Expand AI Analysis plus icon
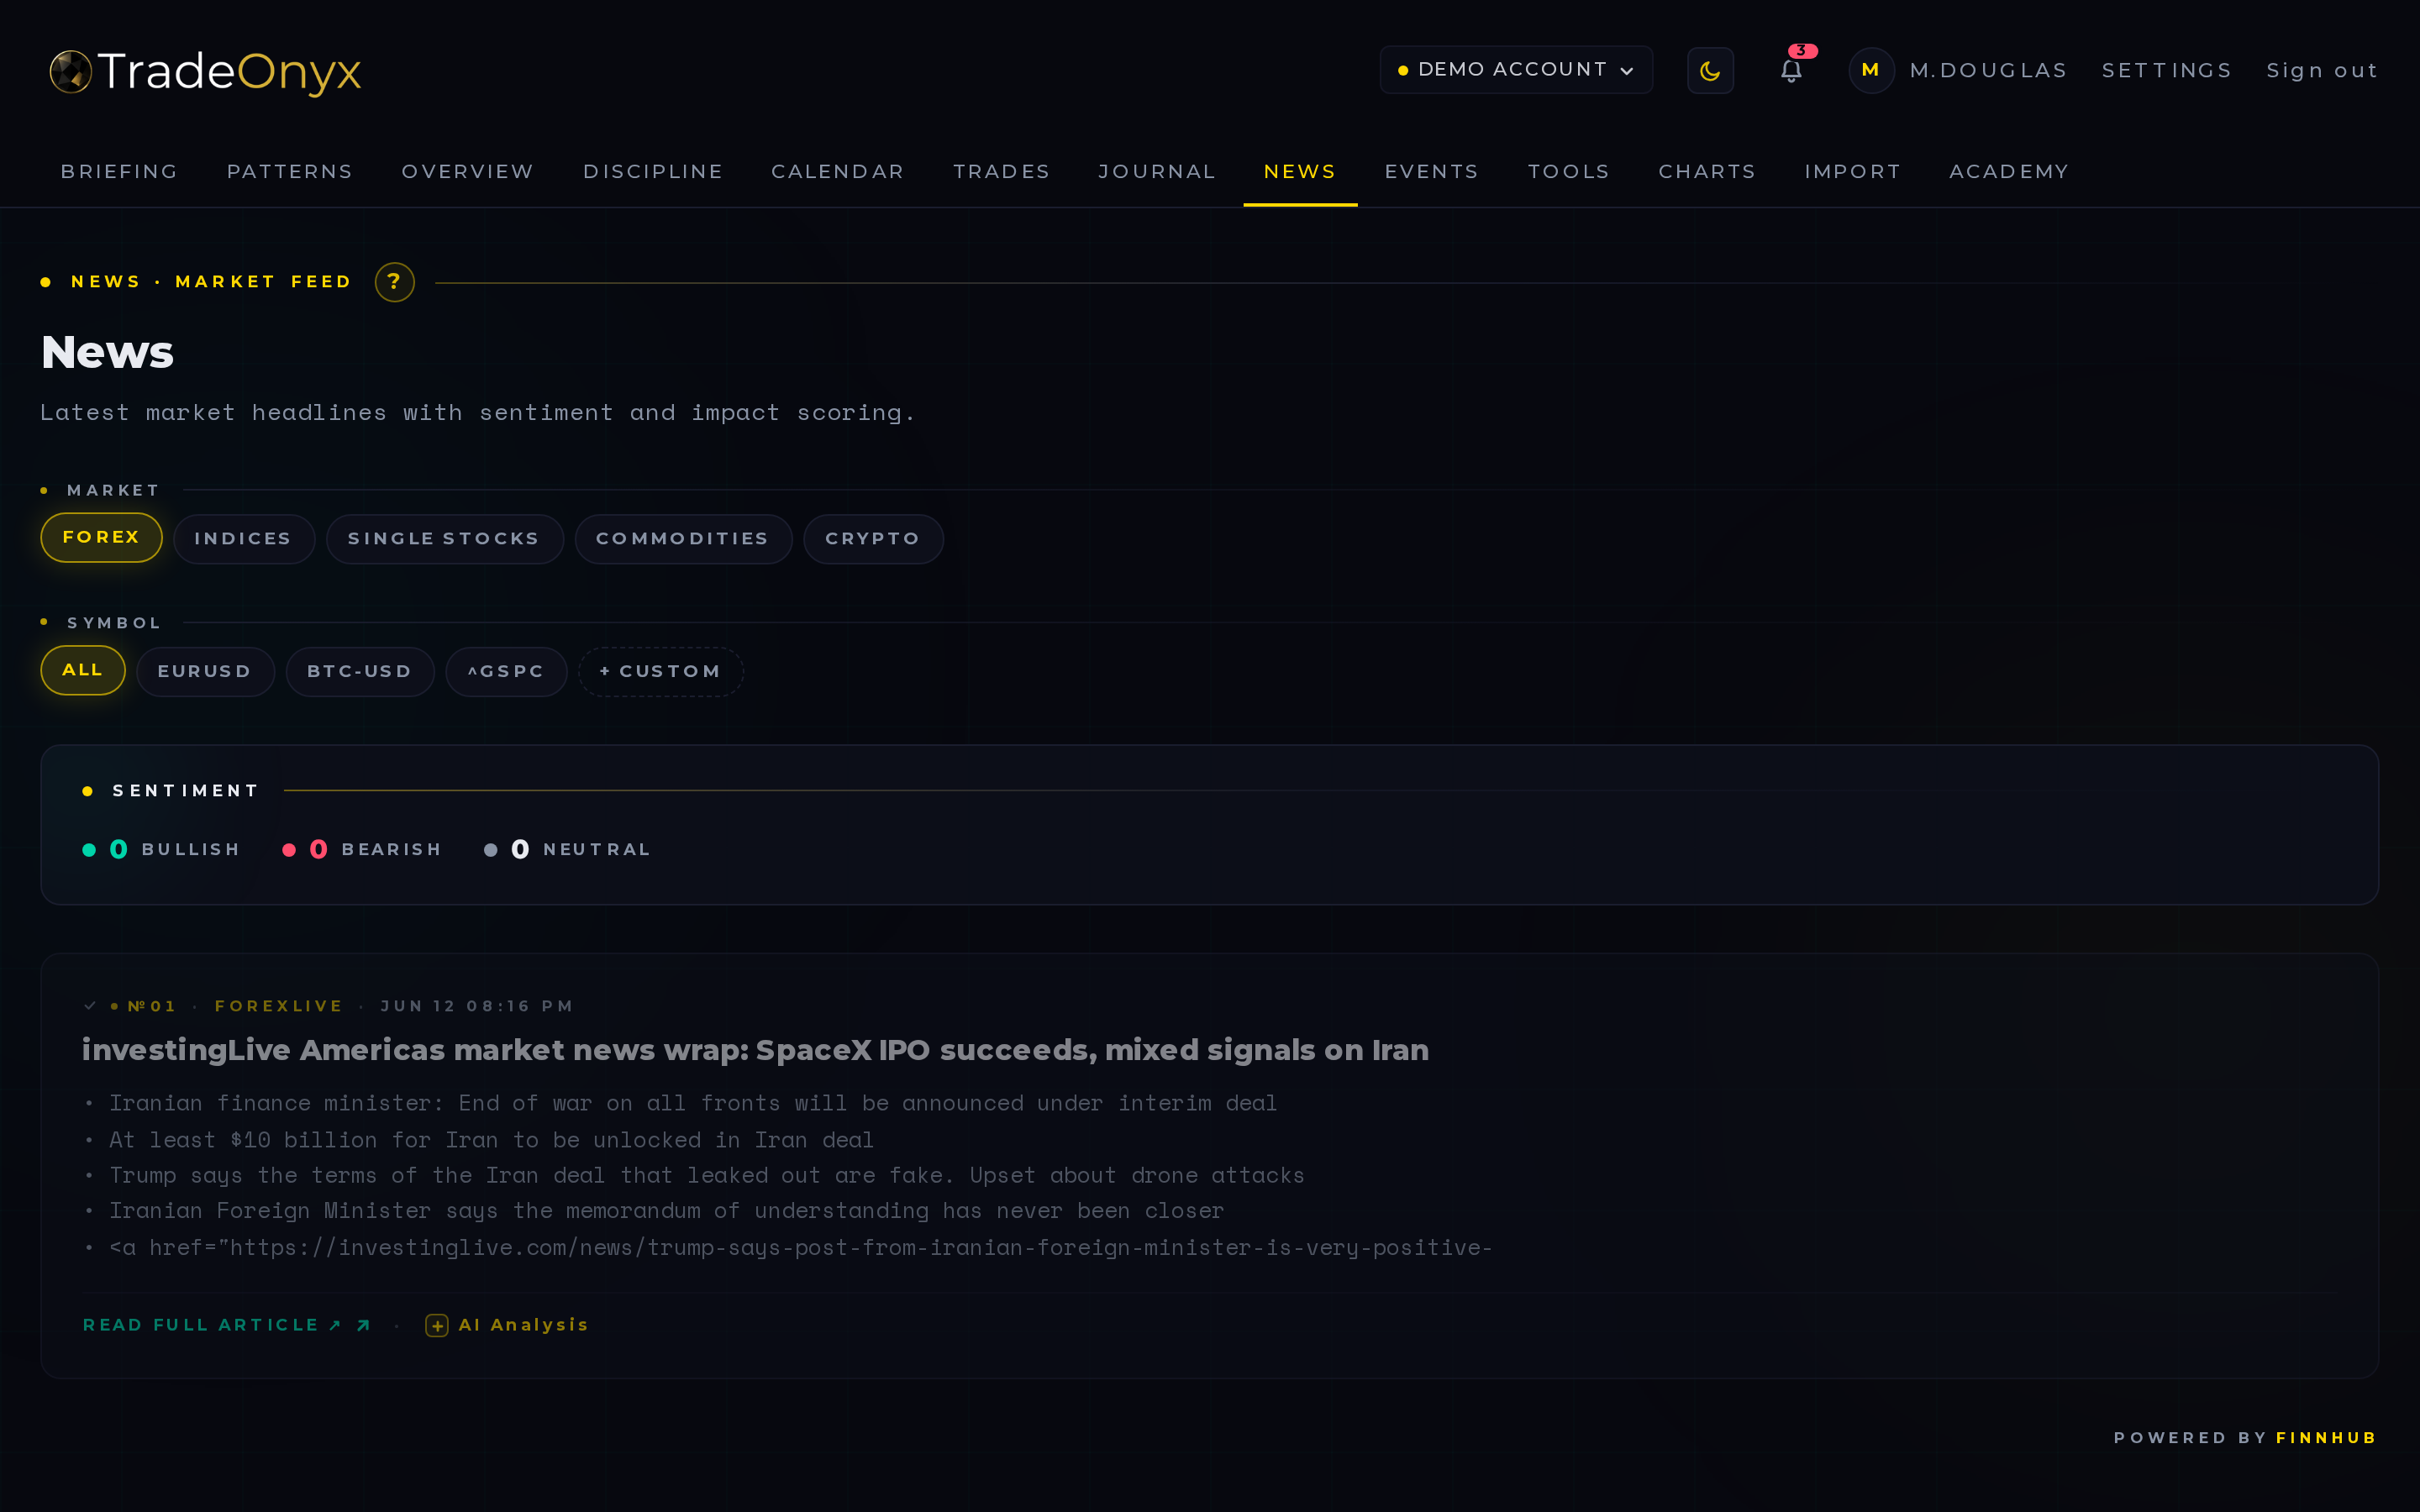The width and height of the screenshot is (2420, 1512). [437, 1325]
